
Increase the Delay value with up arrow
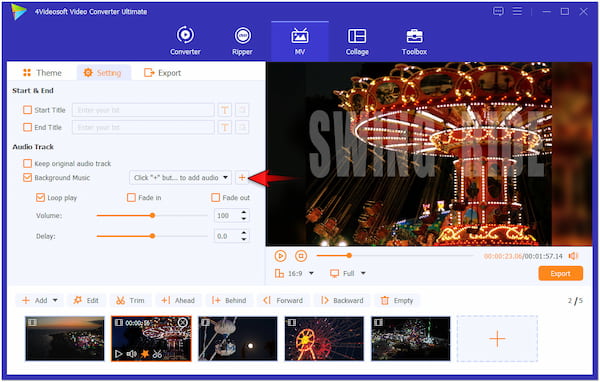click(x=244, y=232)
